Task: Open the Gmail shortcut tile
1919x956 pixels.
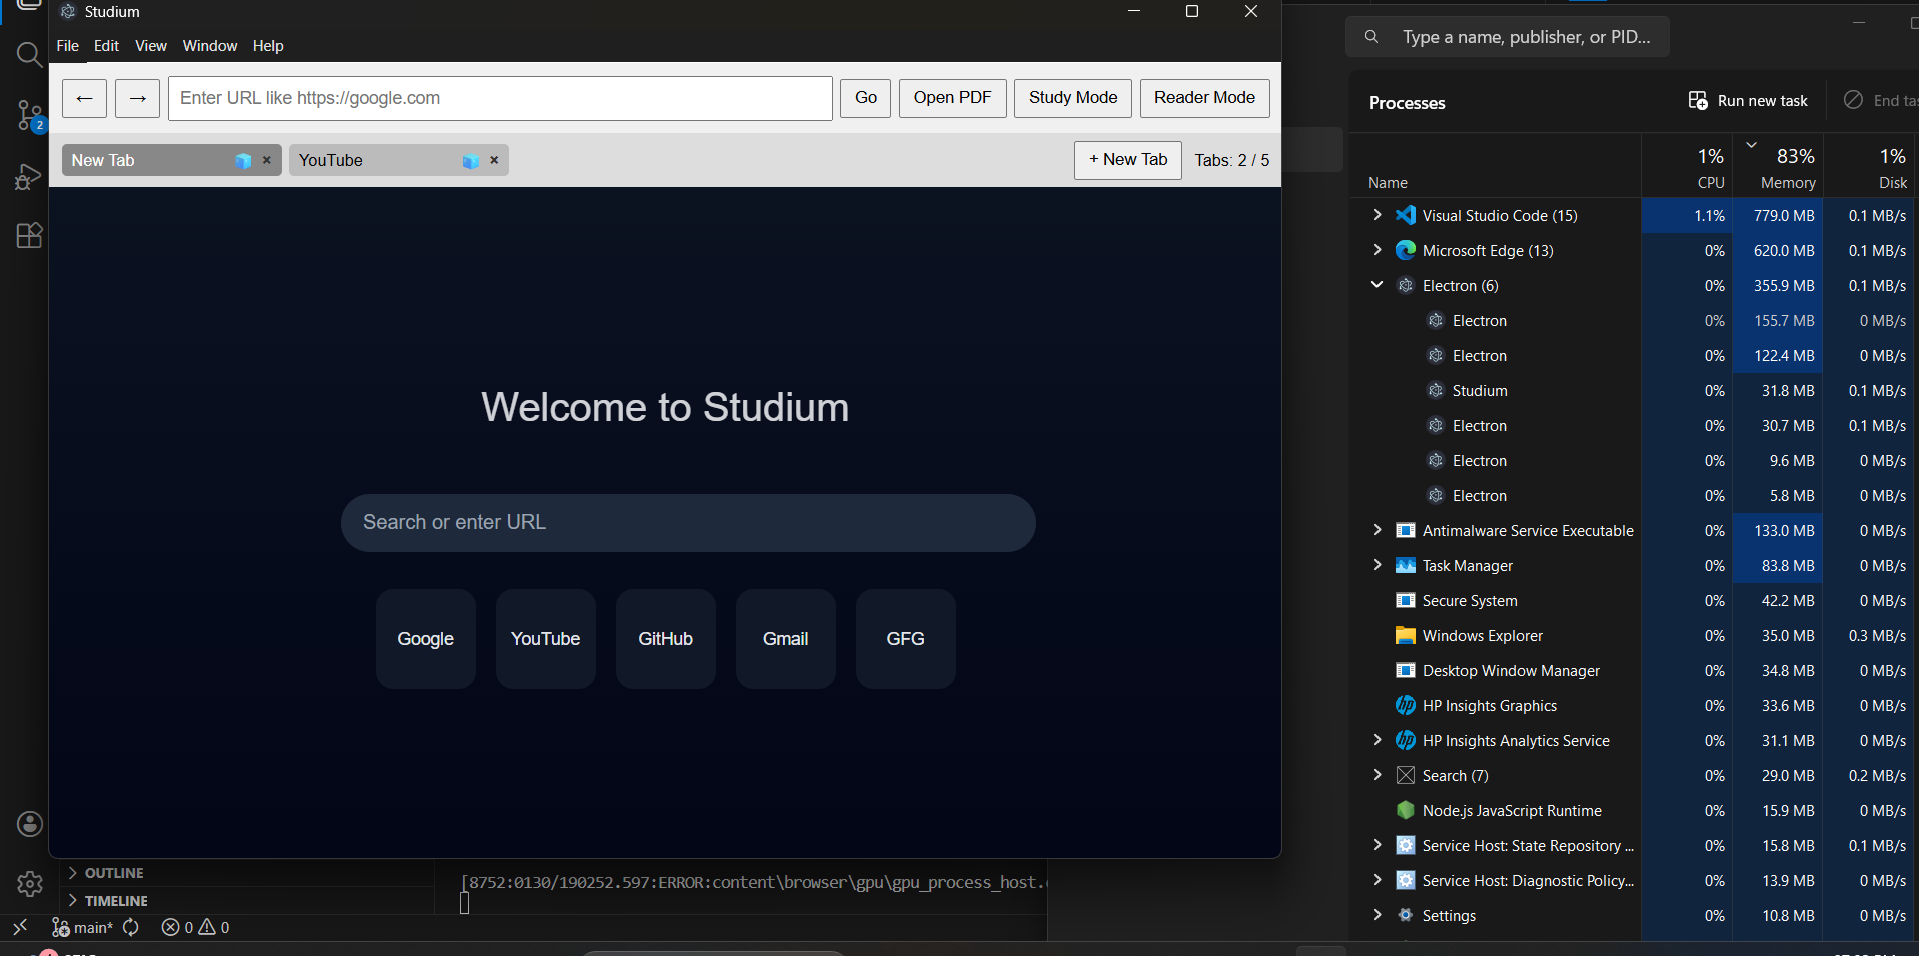Action: click(x=786, y=639)
